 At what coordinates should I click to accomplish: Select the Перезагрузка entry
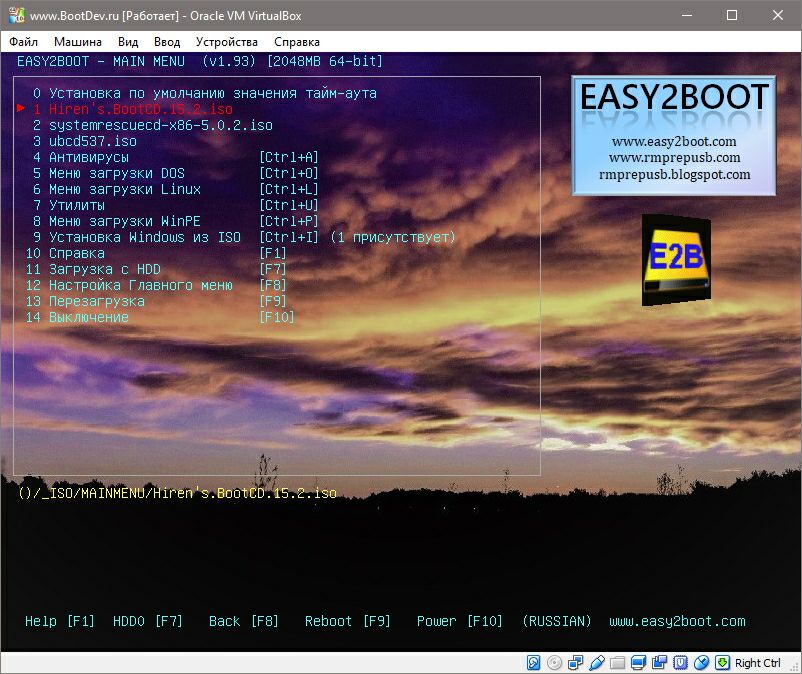[85, 301]
